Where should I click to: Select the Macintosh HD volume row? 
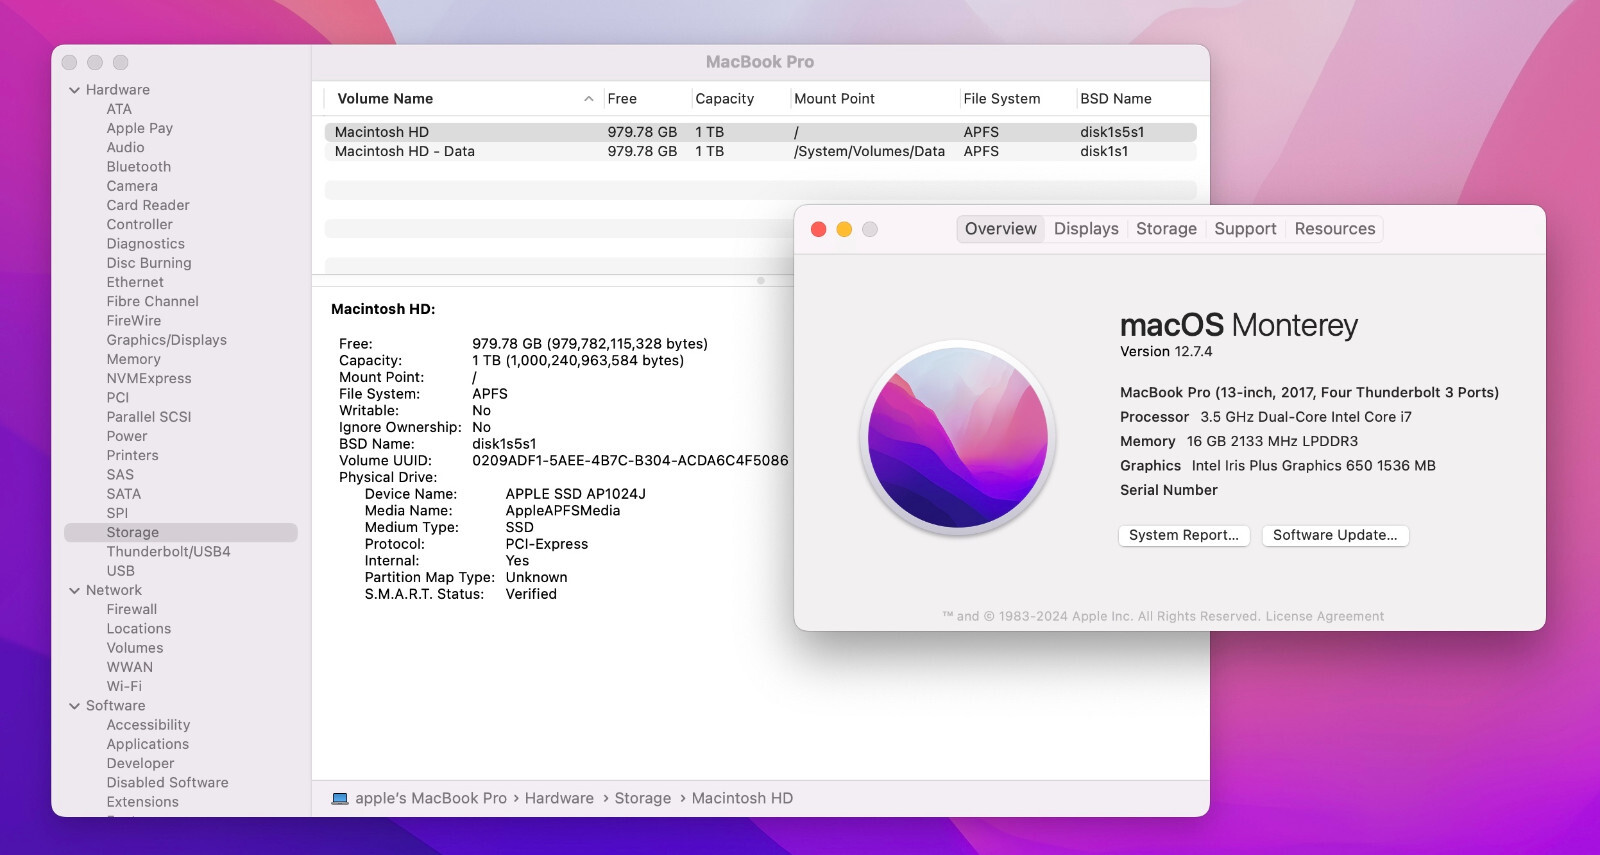point(760,132)
